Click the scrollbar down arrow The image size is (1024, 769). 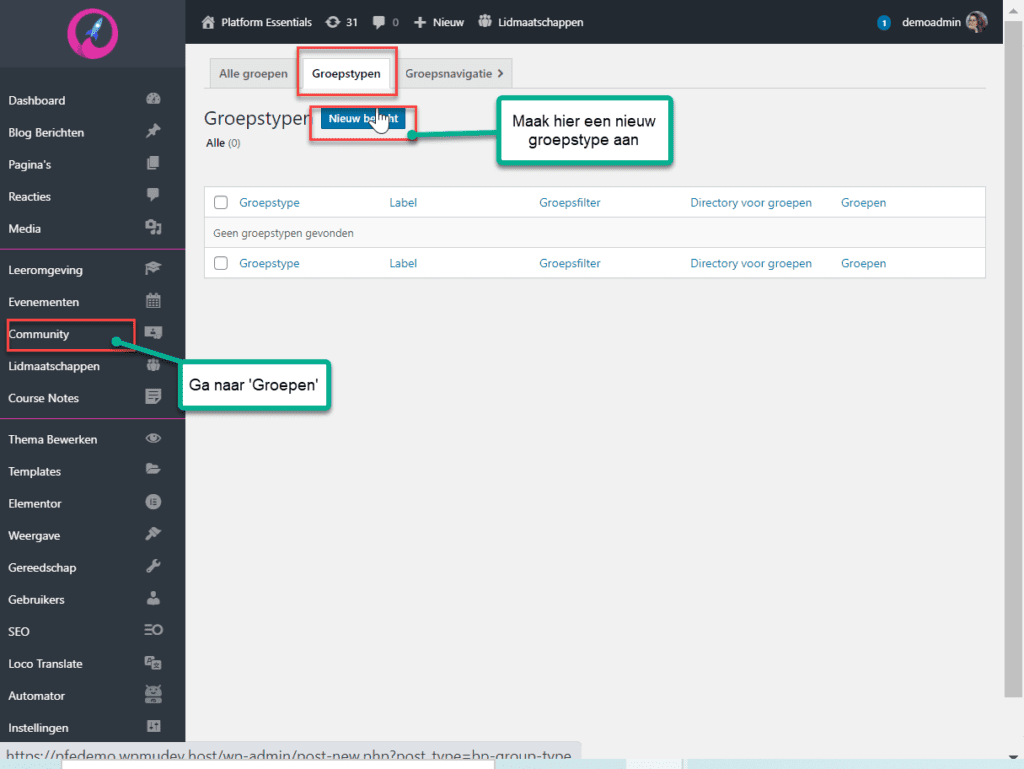point(1013,757)
